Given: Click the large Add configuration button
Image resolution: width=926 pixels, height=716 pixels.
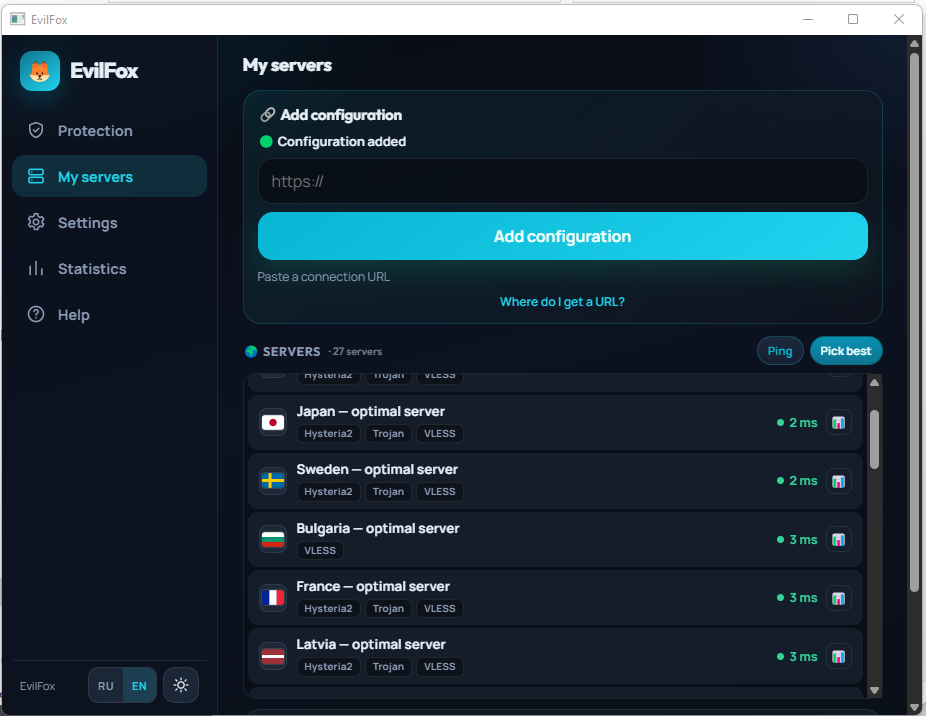Looking at the screenshot, I should click(x=563, y=236).
